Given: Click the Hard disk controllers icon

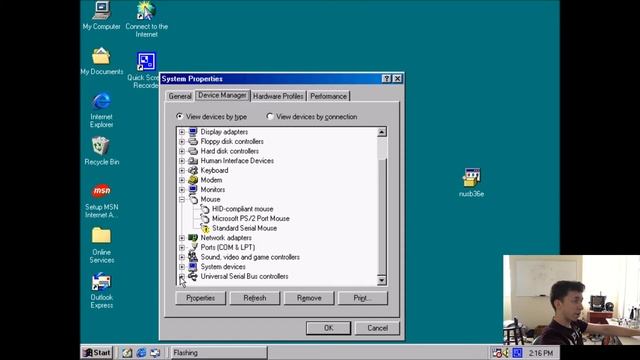Looking at the screenshot, I should [193, 151].
